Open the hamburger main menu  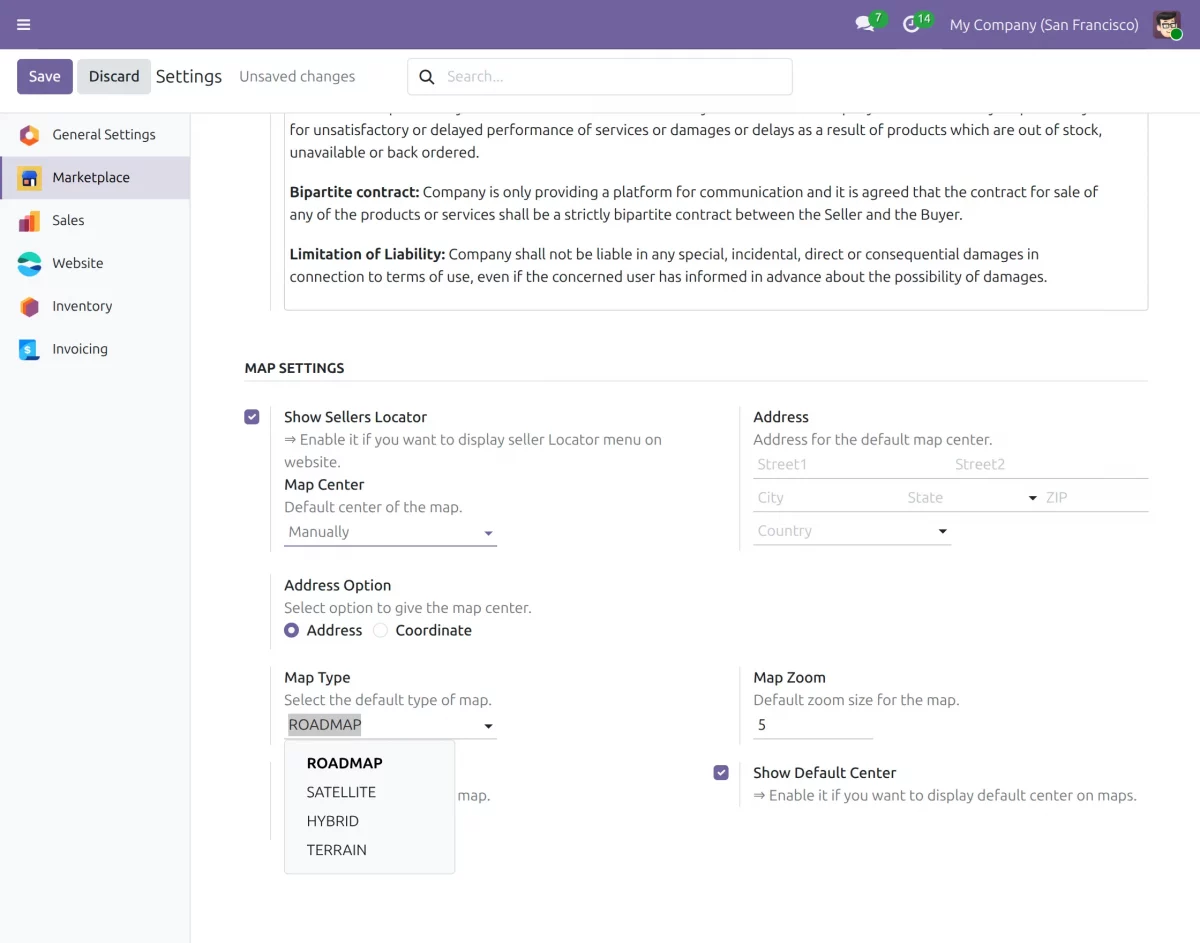[x=24, y=25]
